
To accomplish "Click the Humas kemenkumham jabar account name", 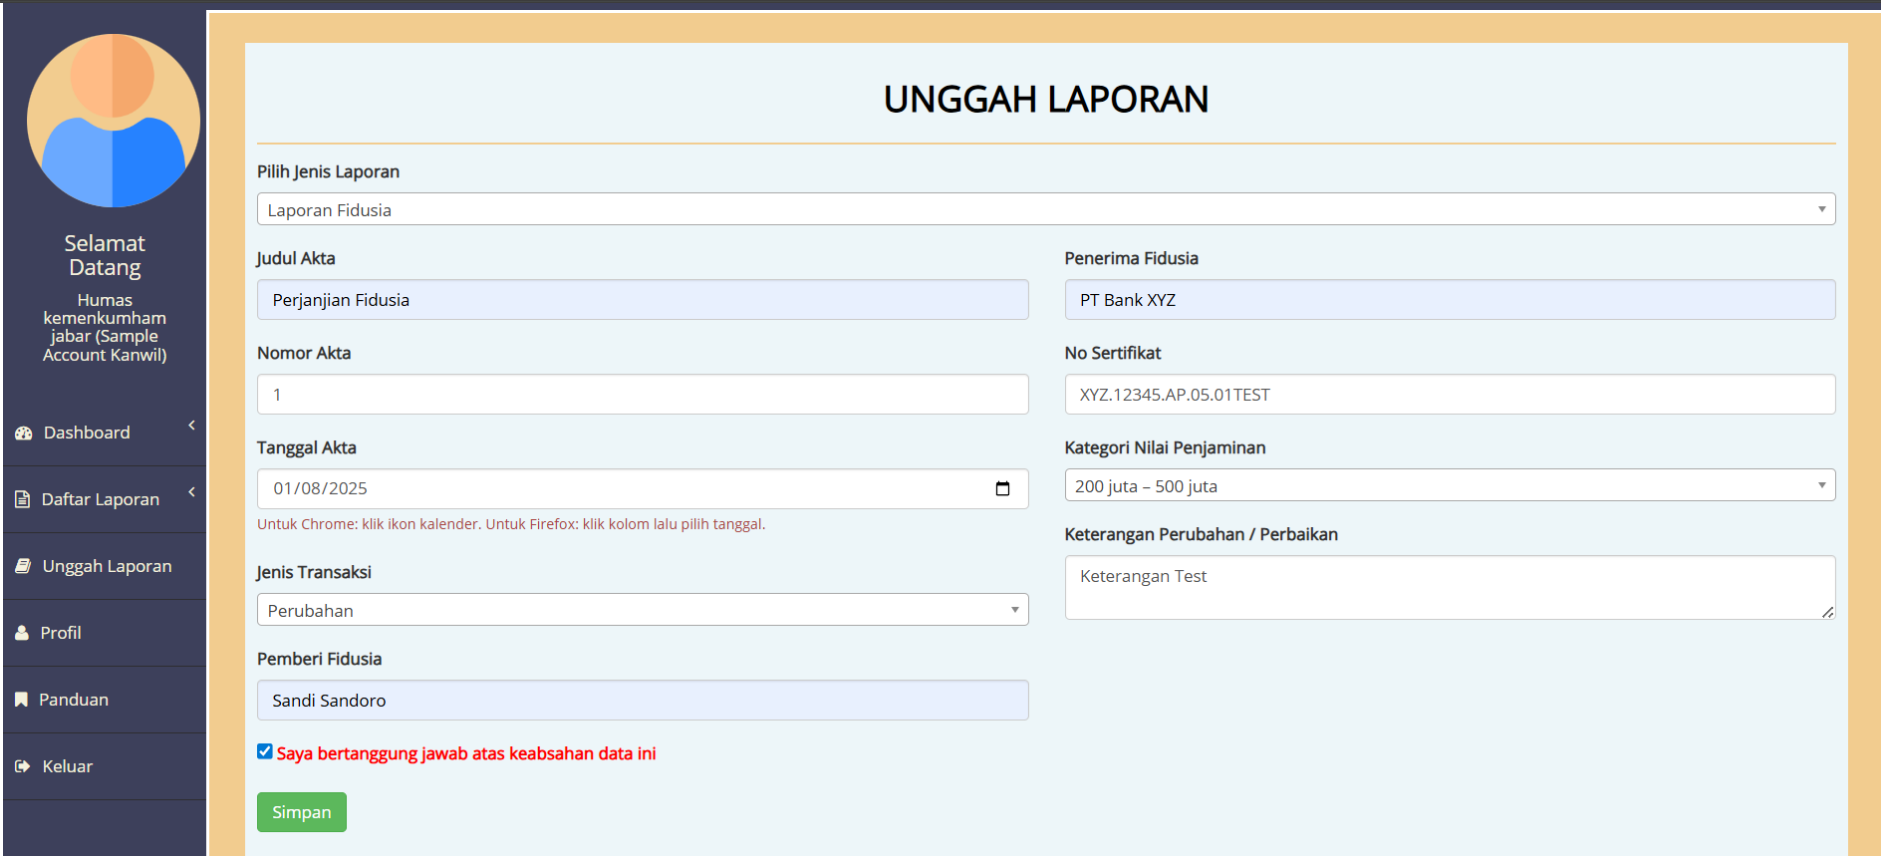I will click(x=105, y=327).
